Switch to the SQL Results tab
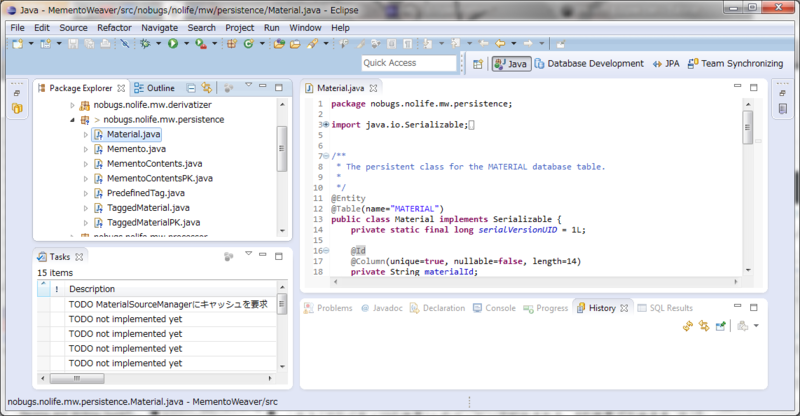800x416 pixels. (665, 308)
